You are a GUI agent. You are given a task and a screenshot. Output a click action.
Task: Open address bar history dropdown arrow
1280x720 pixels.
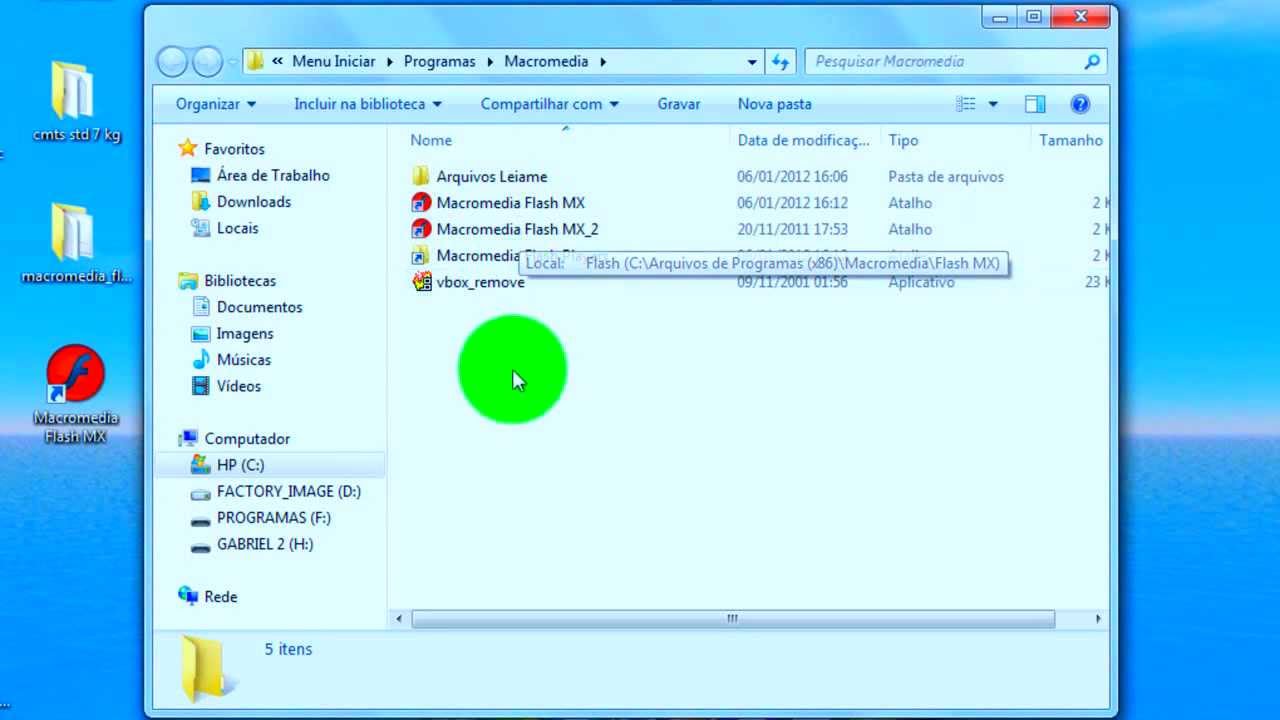(752, 62)
